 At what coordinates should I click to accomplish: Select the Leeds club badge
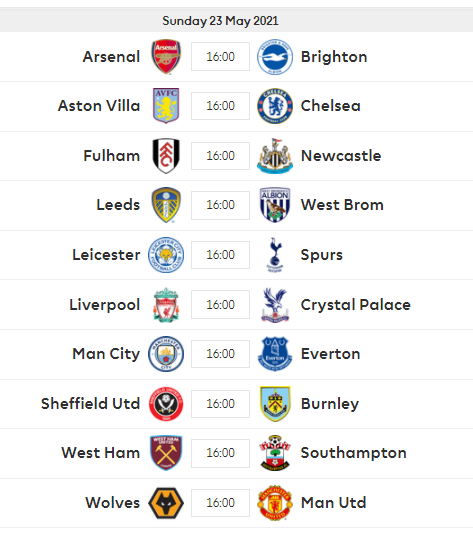(x=166, y=205)
